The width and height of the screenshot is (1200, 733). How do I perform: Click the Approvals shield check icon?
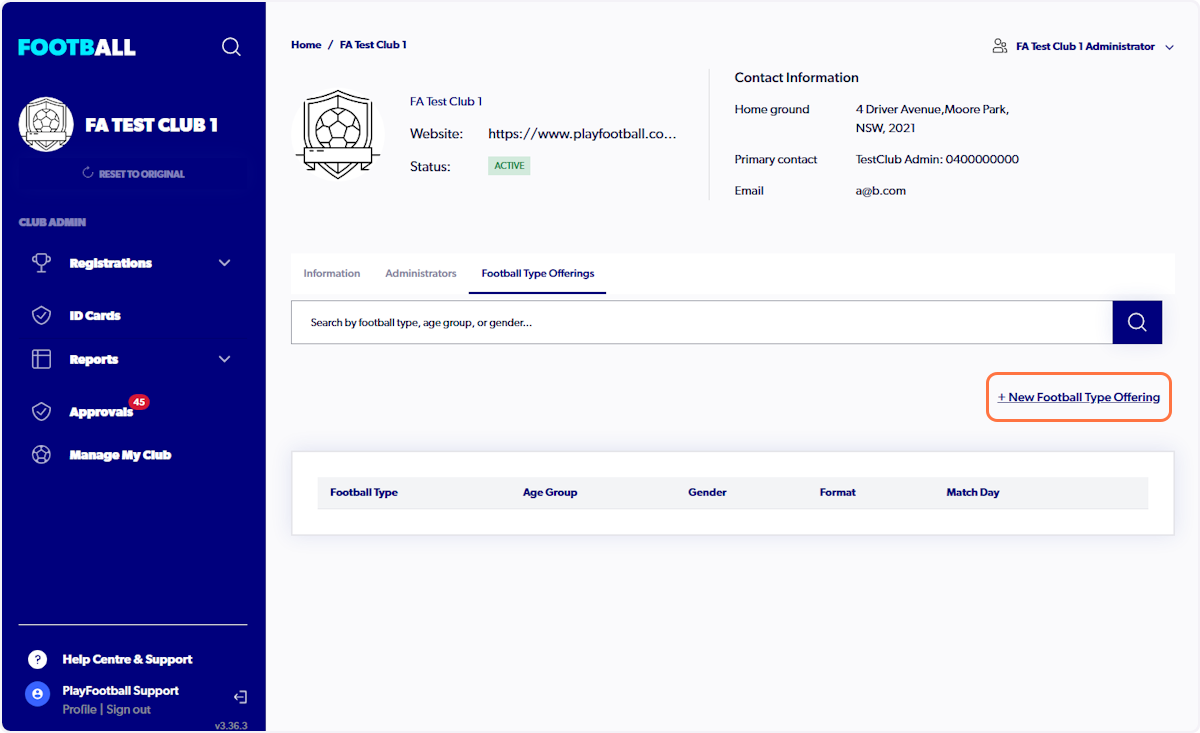[41, 411]
